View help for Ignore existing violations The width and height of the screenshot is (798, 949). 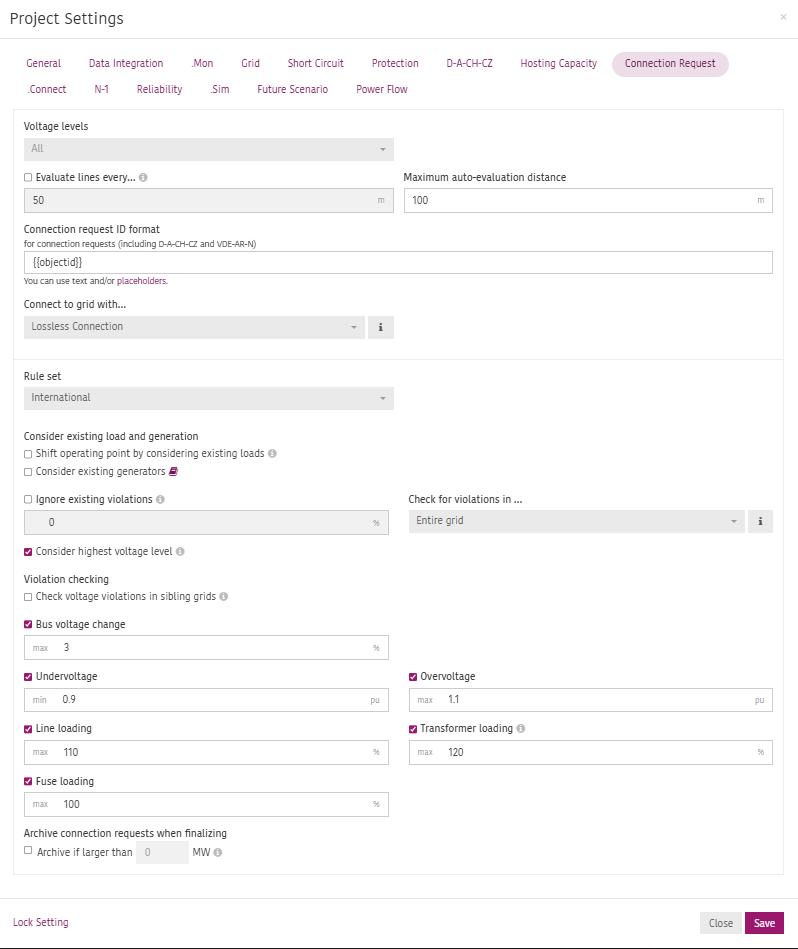tap(160, 499)
